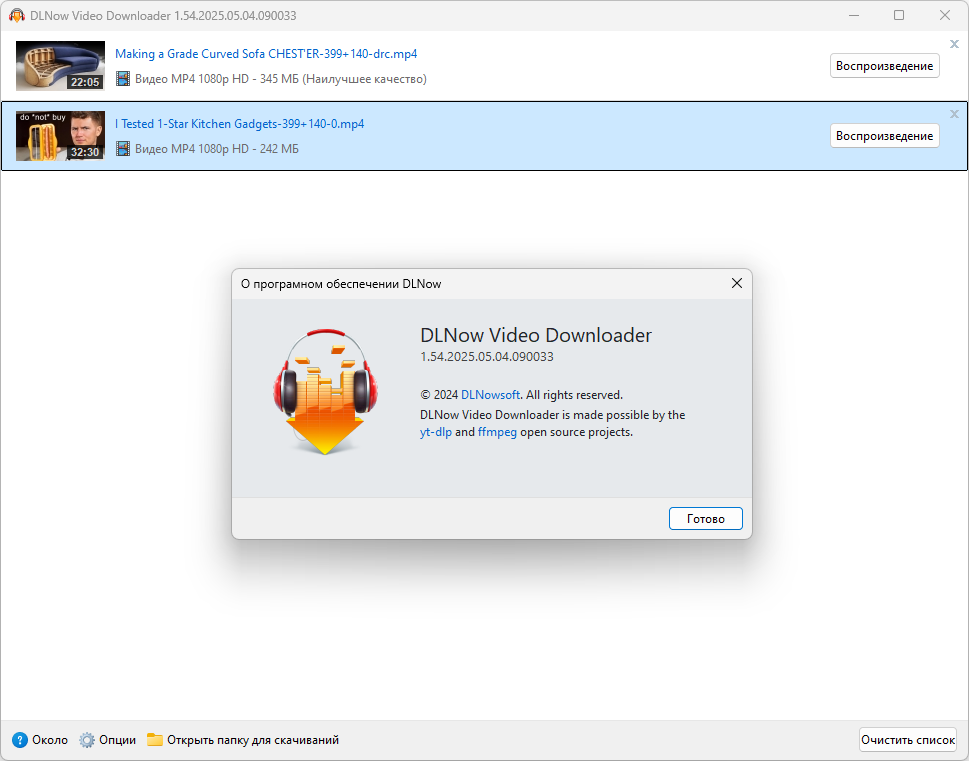
Task: Remove the Curved Sofa item with its X
Action: coord(954,44)
